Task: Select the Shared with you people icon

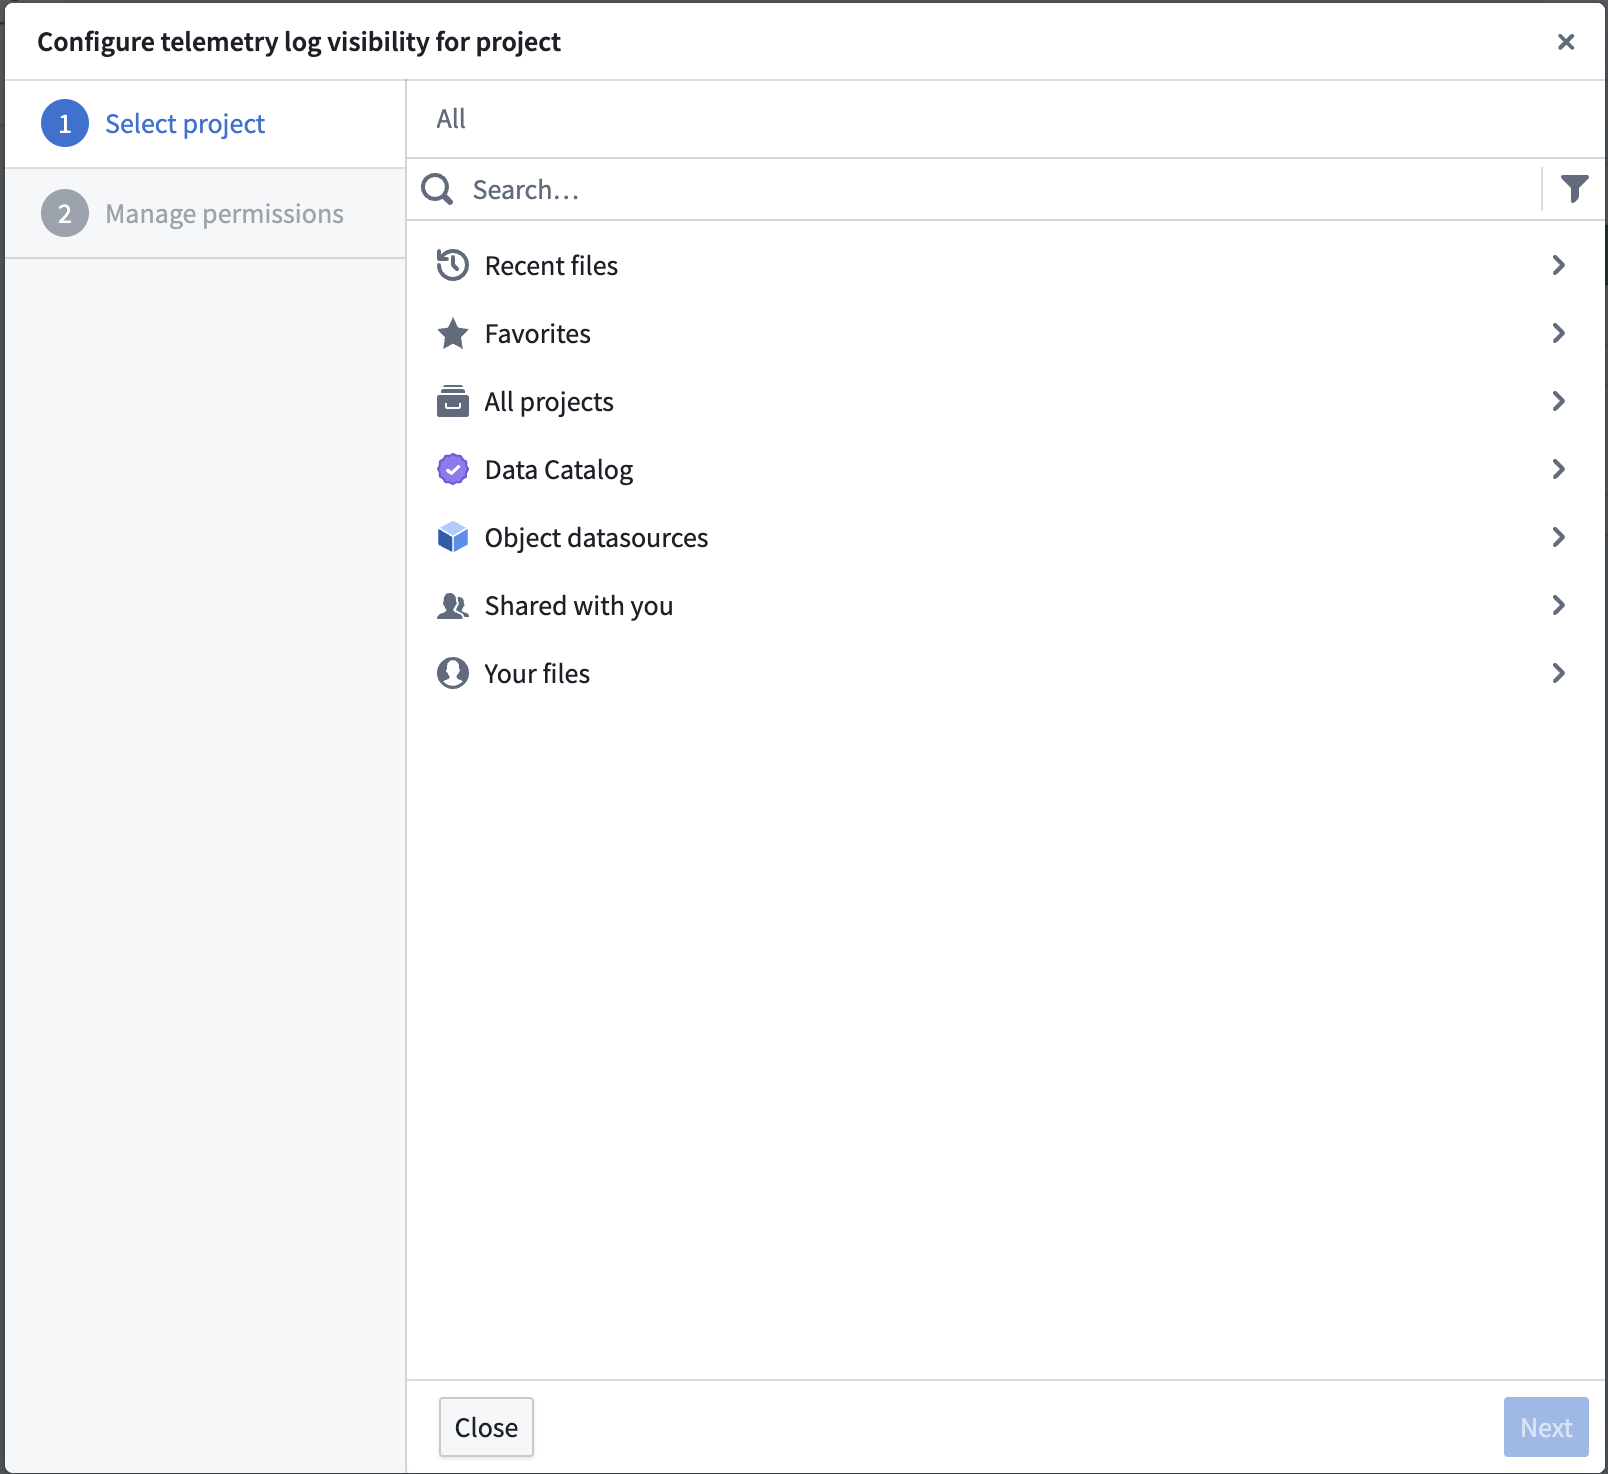Action: (453, 605)
